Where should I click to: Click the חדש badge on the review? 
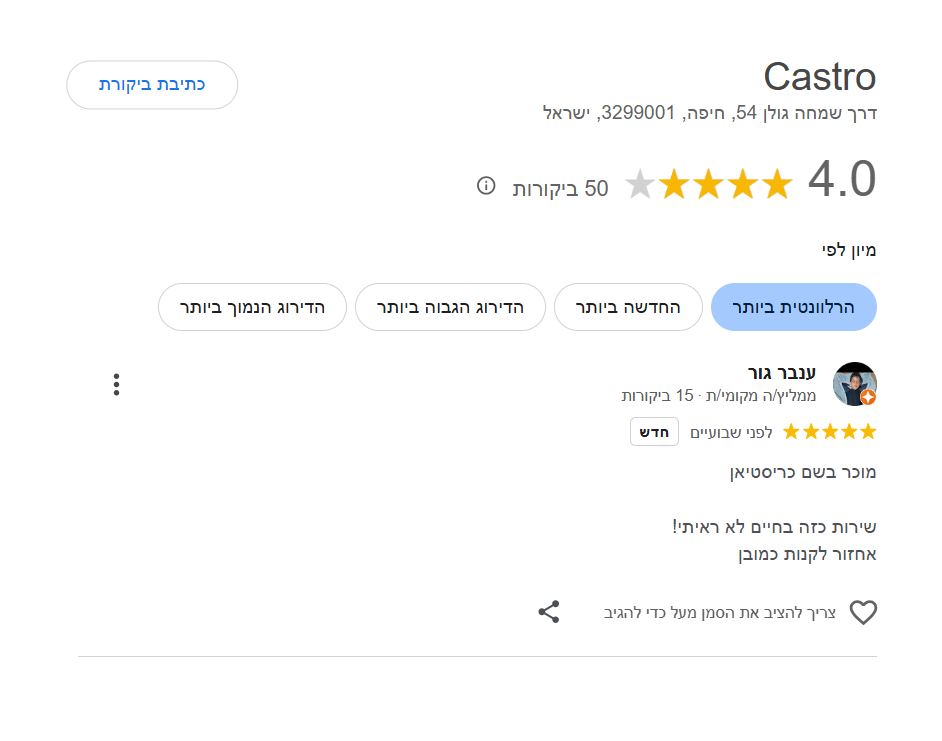(x=654, y=431)
